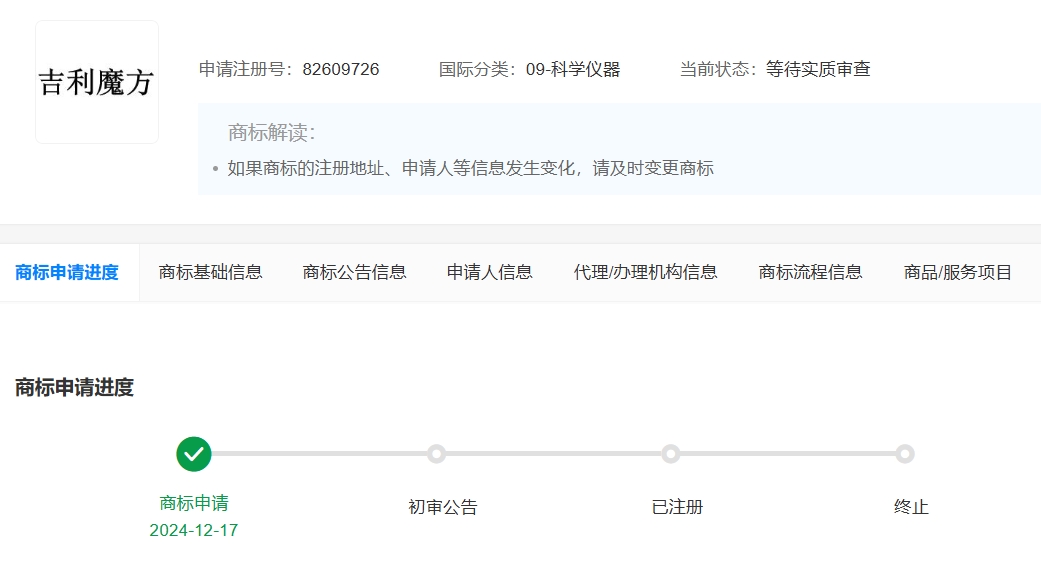This screenshot has width=1041, height=571.
Task: Click the 如果商标的注册地址 notice line
Action: point(471,169)
